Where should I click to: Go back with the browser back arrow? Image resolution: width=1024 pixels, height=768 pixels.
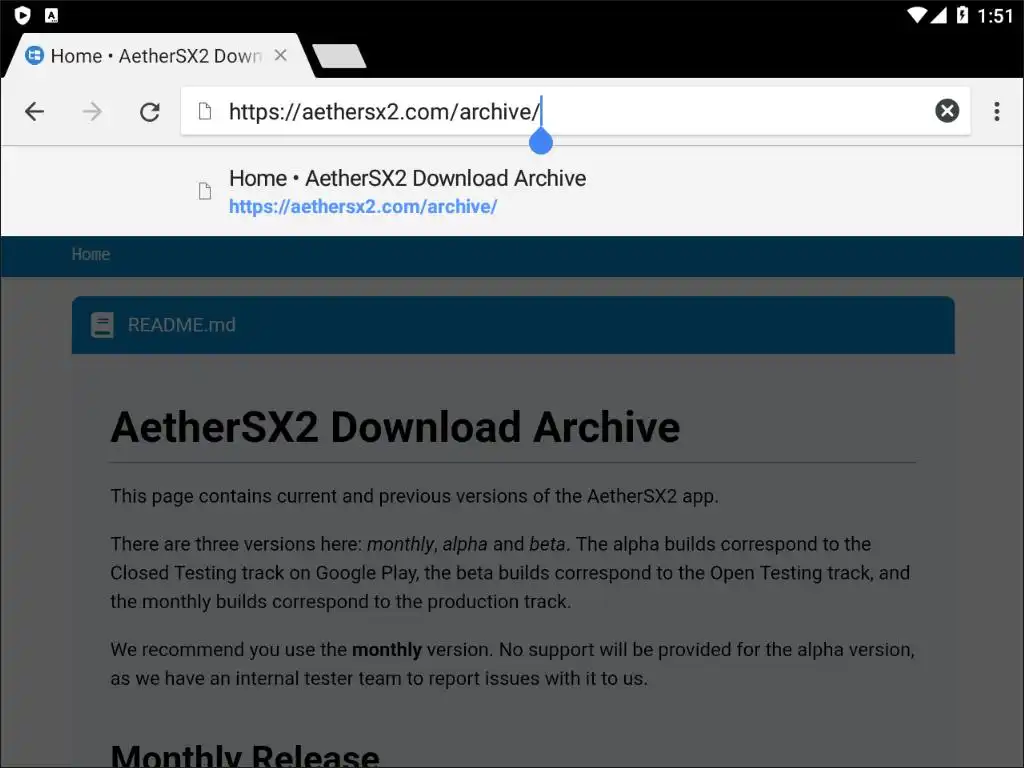35,112
